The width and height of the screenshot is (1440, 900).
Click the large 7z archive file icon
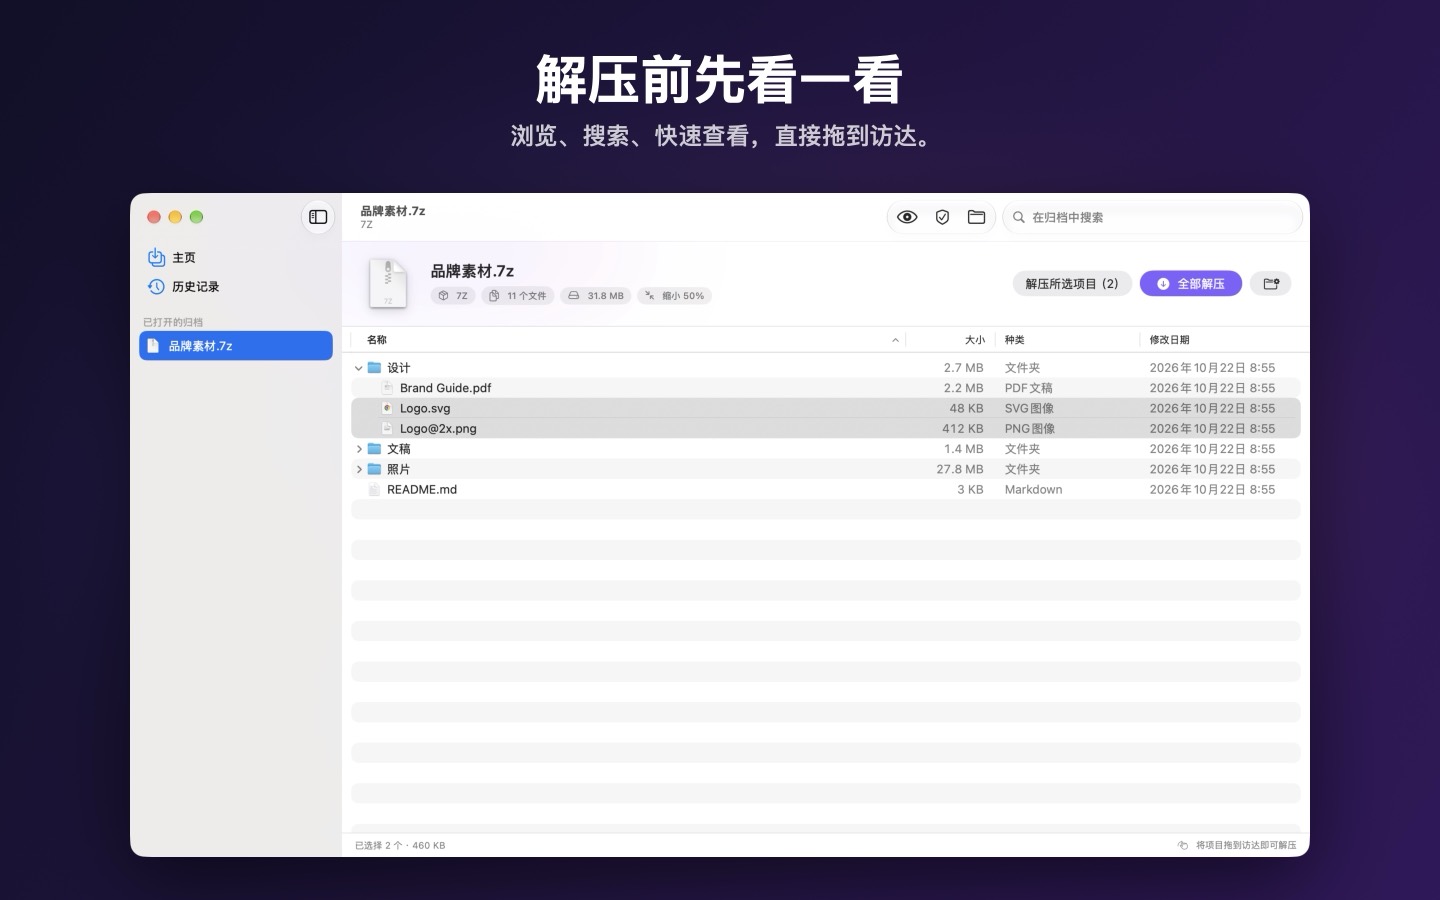click(x=388, y=283)
